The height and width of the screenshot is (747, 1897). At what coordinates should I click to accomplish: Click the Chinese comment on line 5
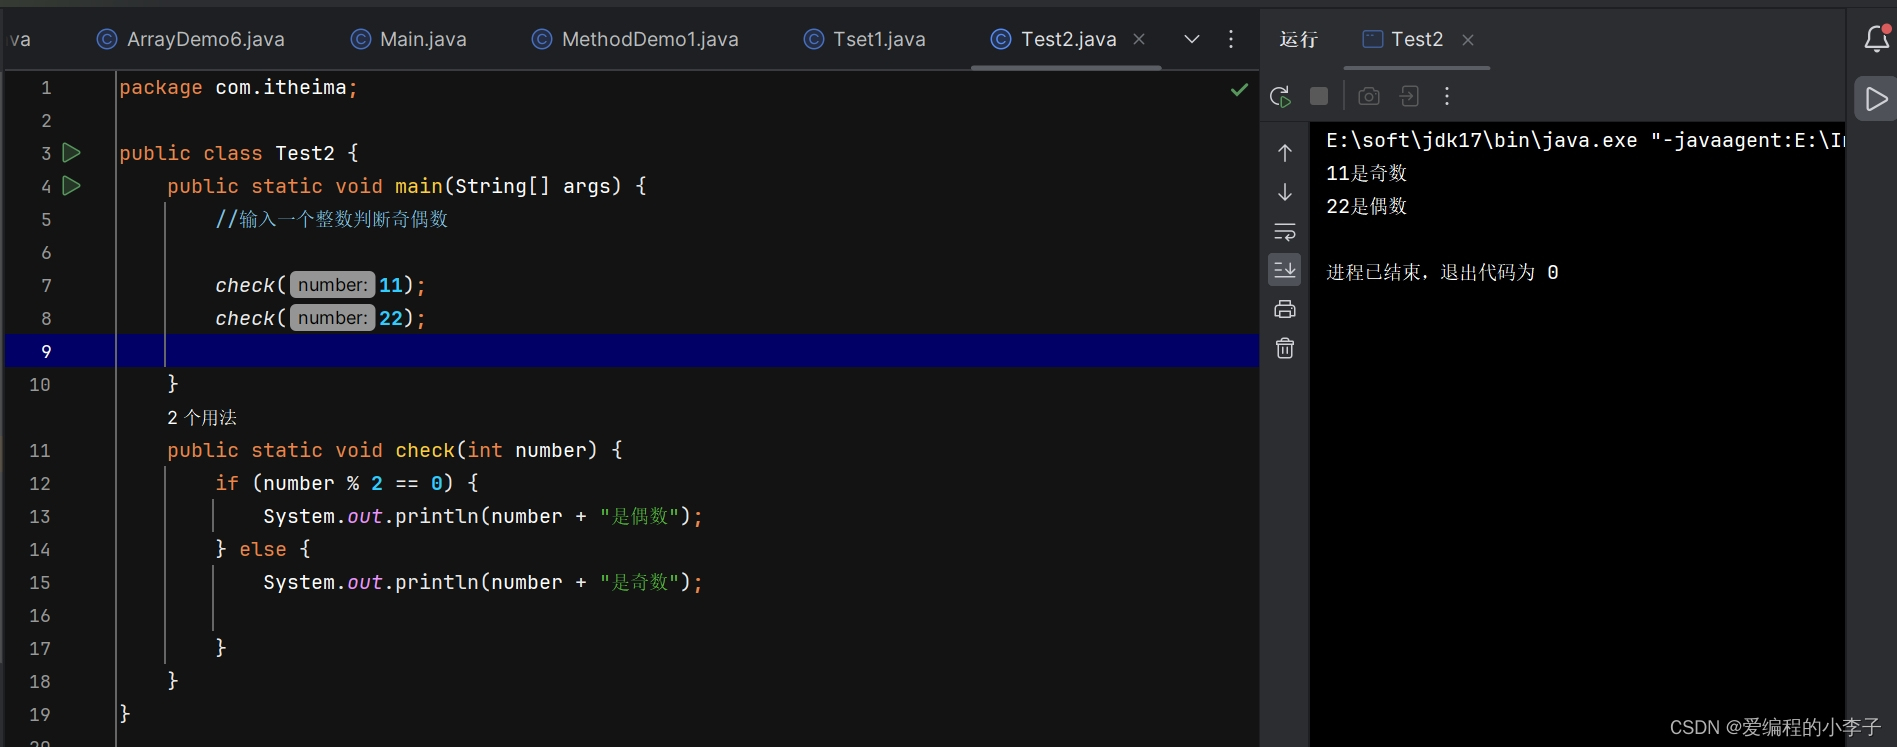pyautogui.click(x=331, y=219)
